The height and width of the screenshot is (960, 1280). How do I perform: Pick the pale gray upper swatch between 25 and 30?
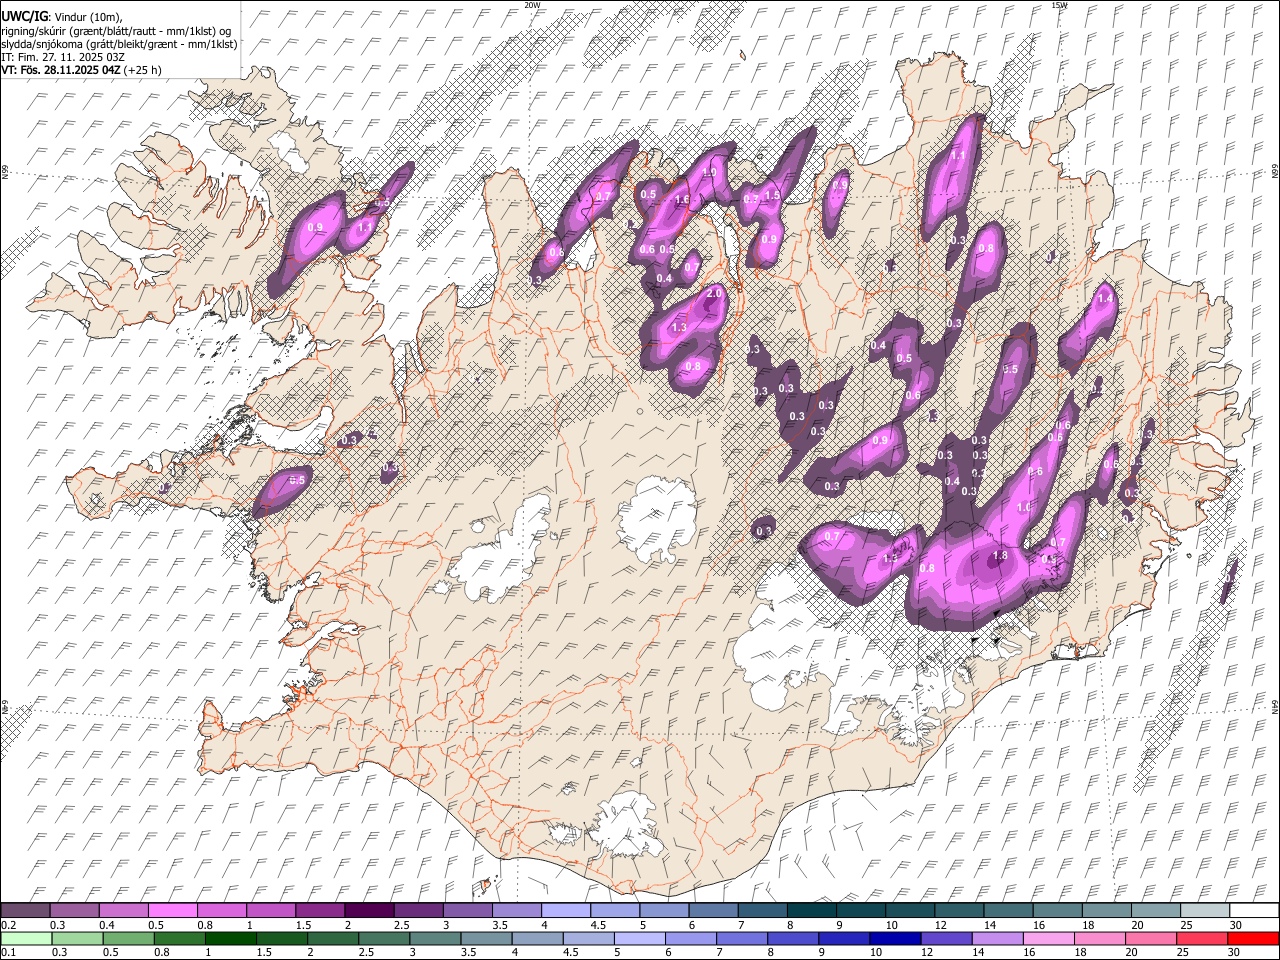(x=1205, y=910)
